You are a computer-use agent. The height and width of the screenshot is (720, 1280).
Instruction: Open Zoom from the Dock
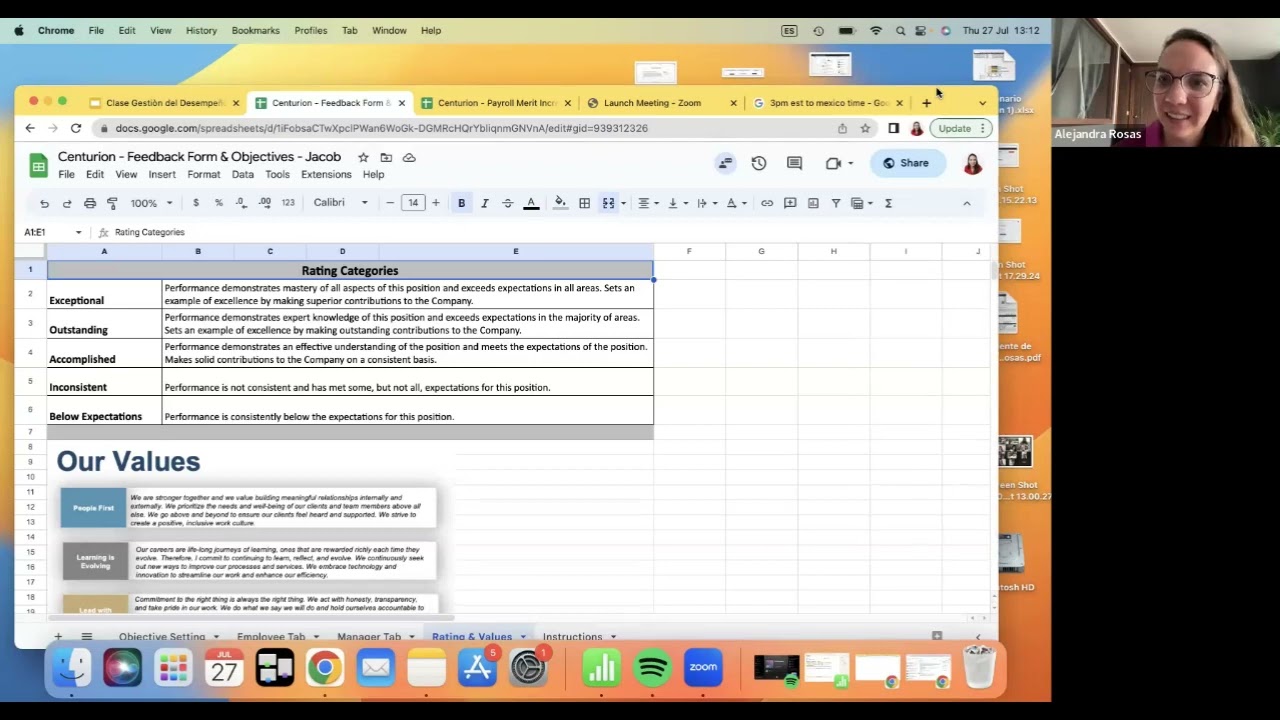703,667
